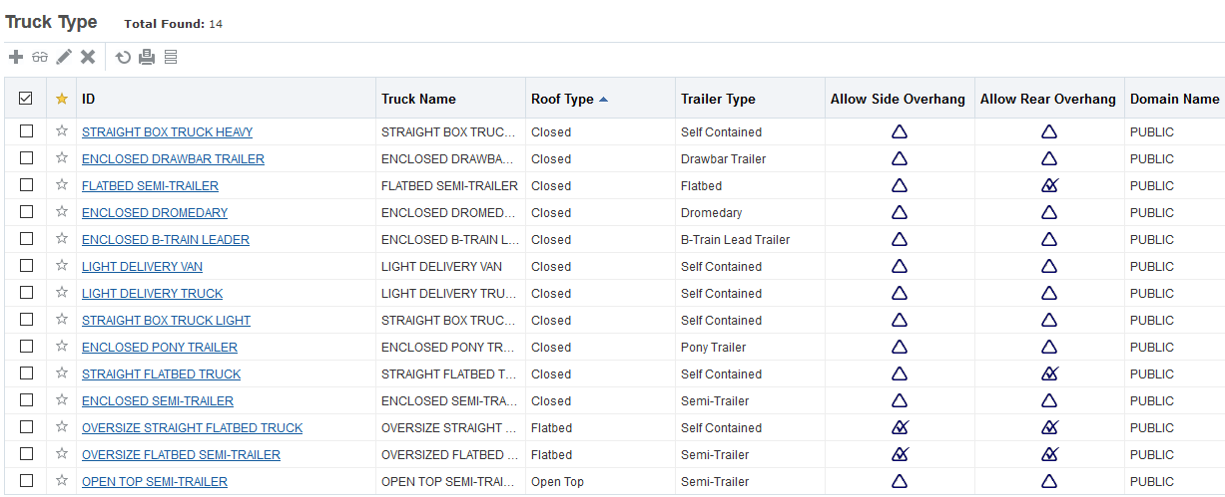Click the view glasses icon in toolbar
1225x497 pixels.
tap(40, 58)
